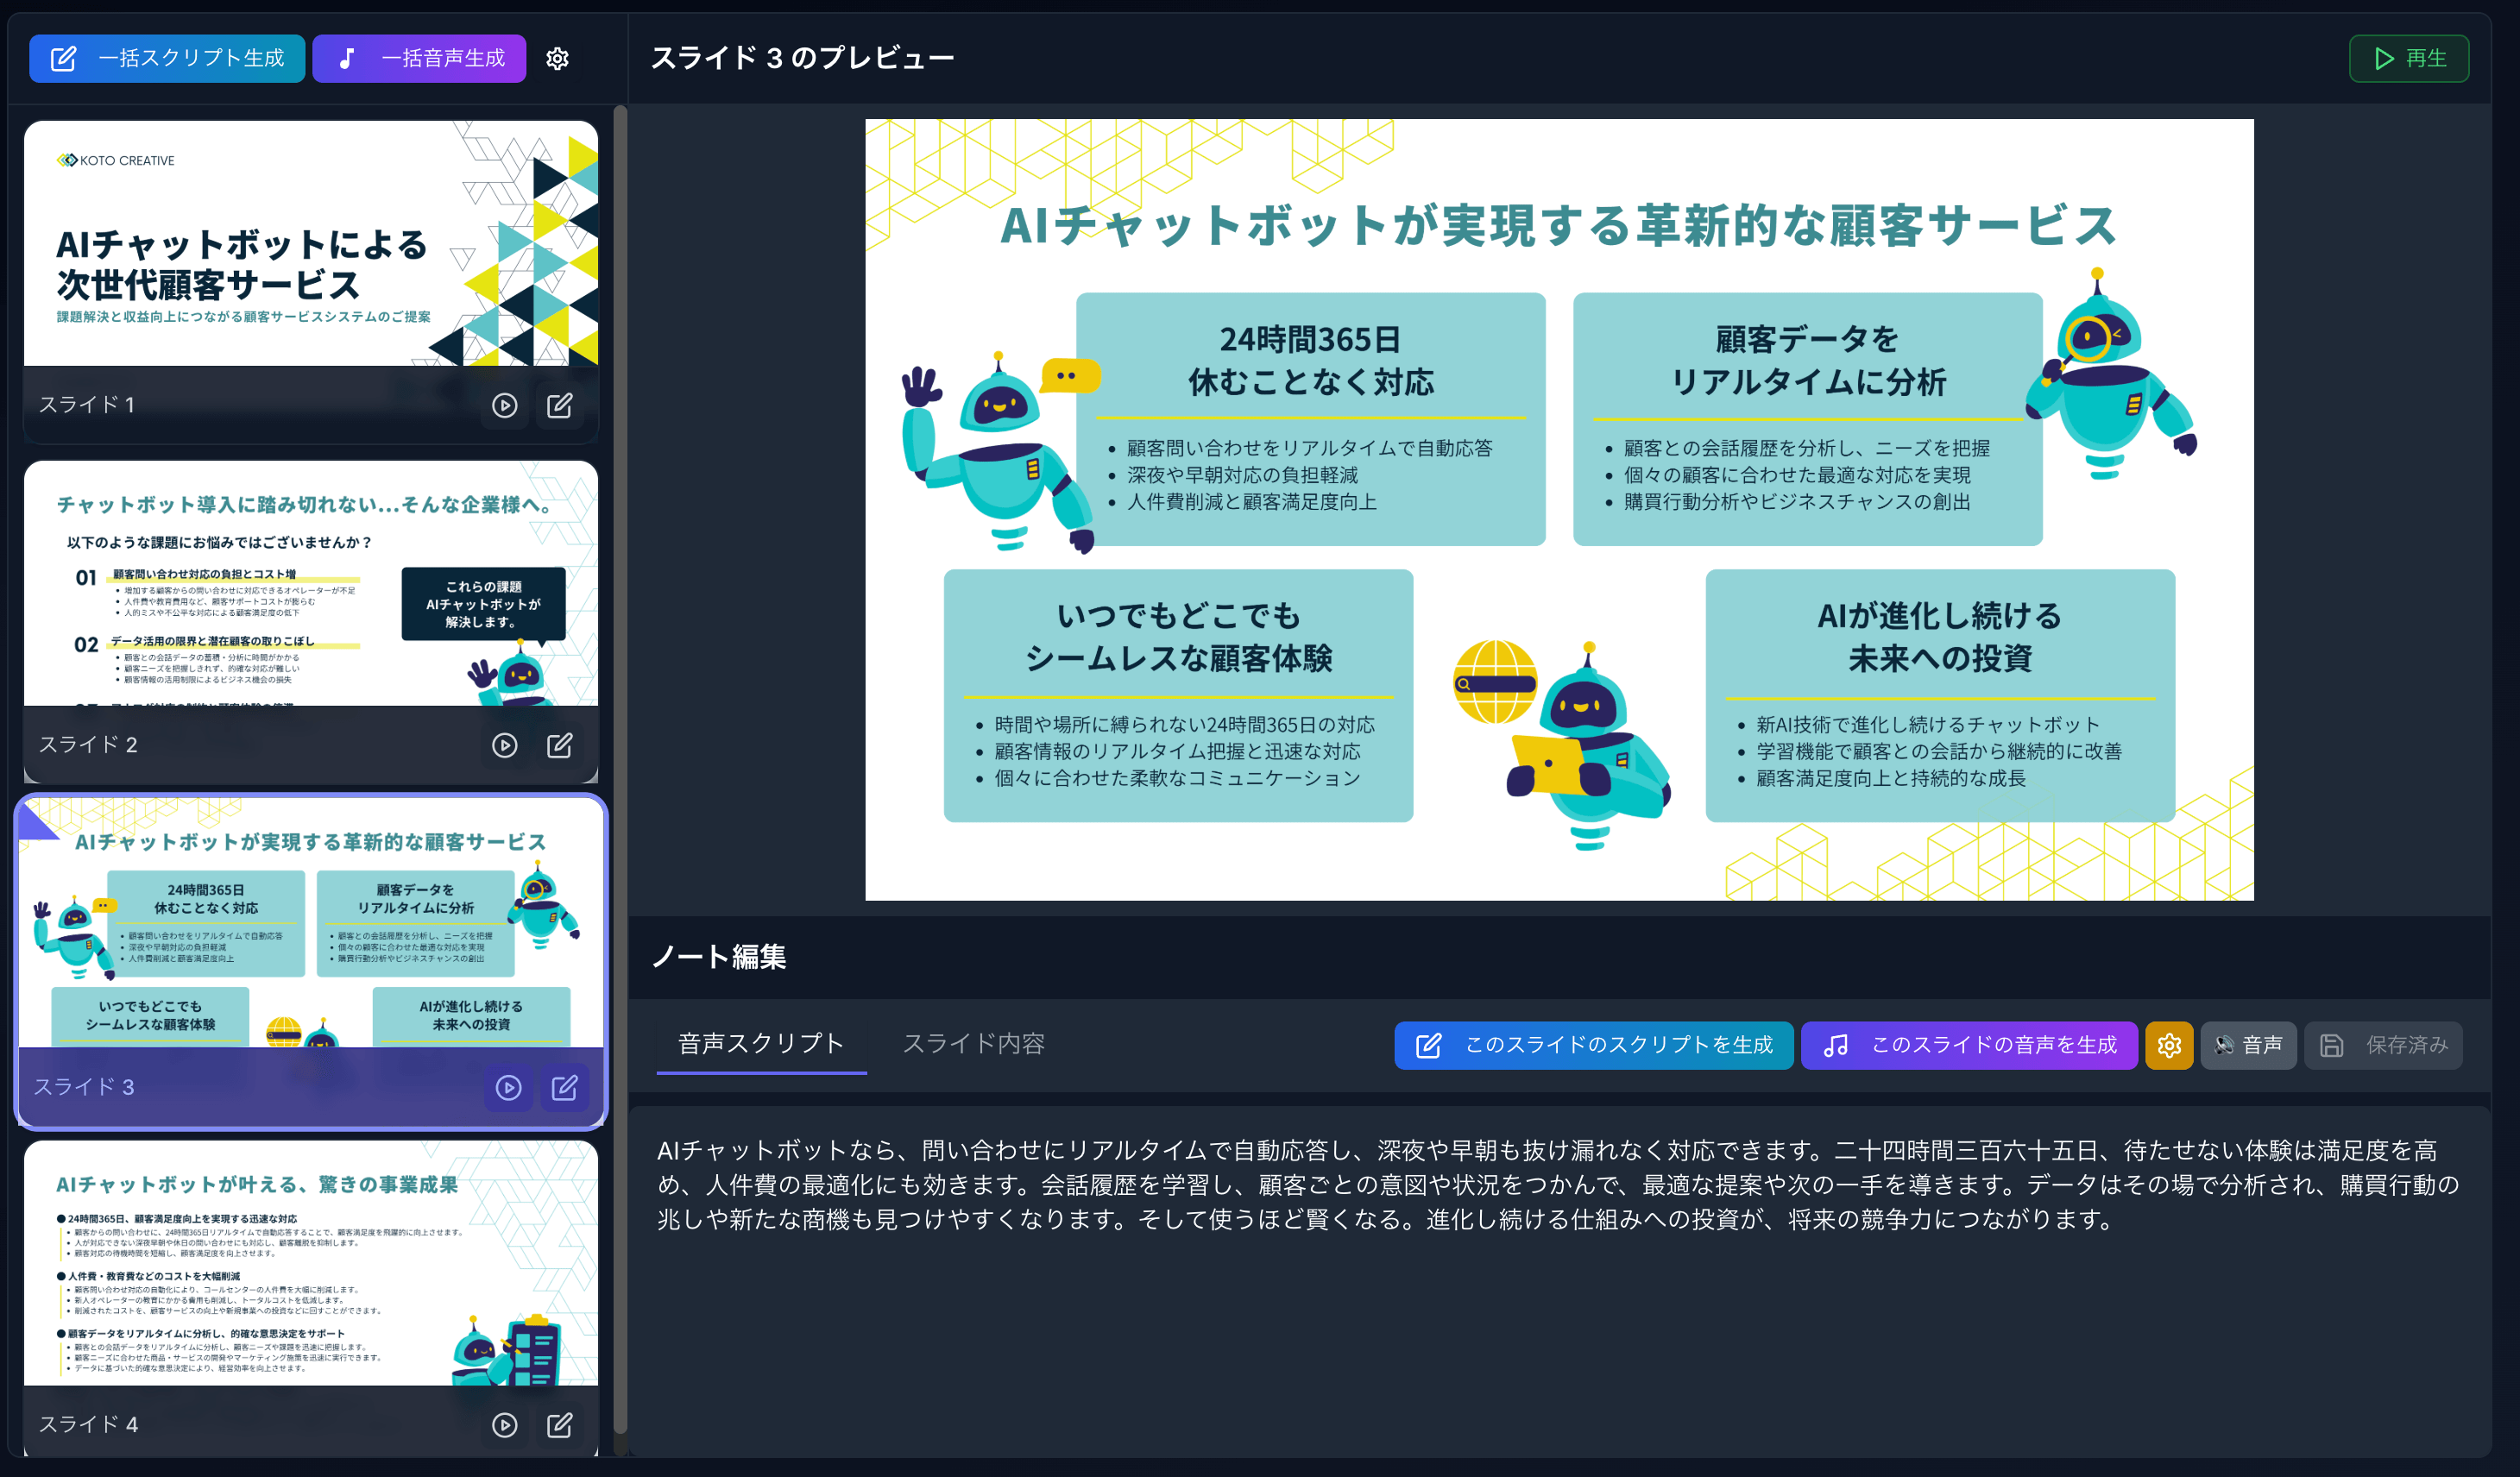The height and width of the screenshot is (1477, 2520).
Task: Generate script with このスライドのスクリプトを生成
Action: point(1593,1045)
